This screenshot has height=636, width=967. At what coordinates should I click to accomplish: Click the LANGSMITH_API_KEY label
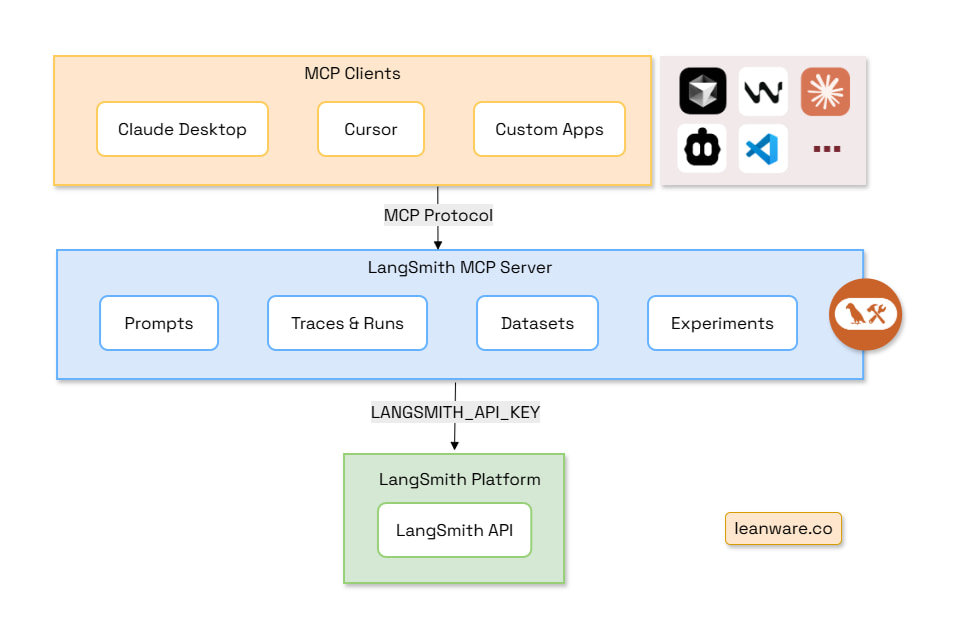[455, 412]
